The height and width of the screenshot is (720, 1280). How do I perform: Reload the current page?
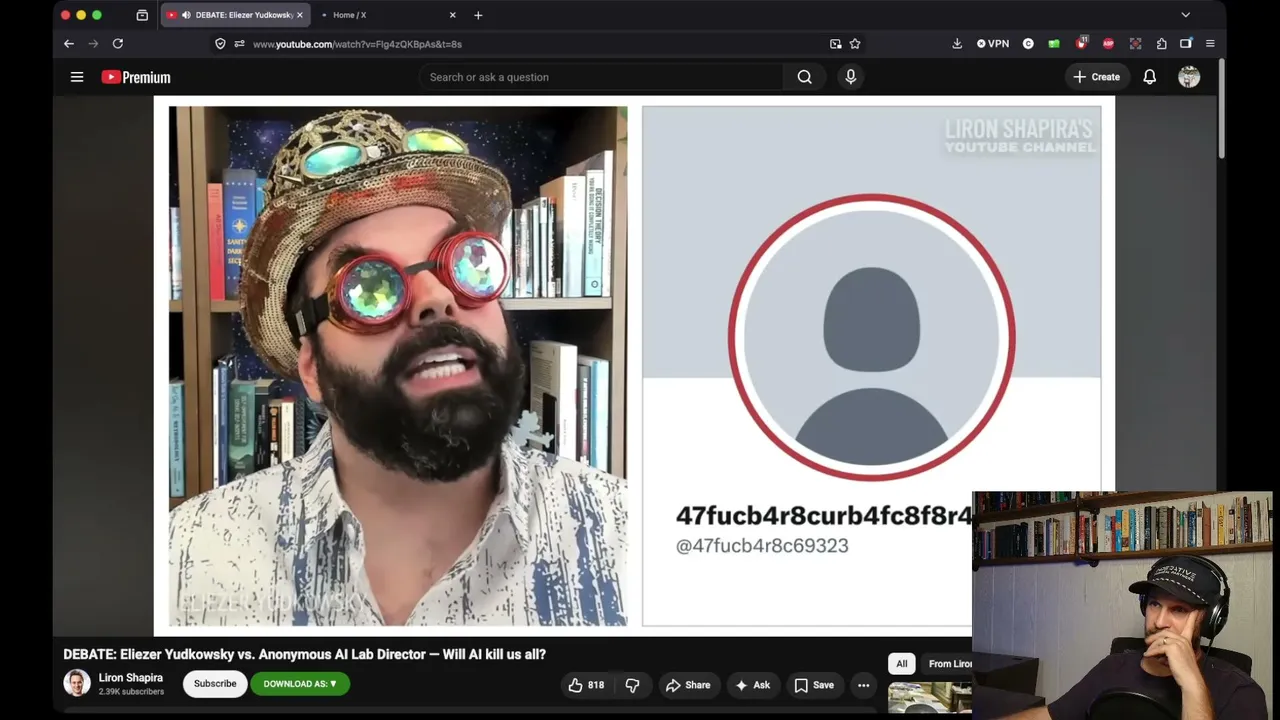point(118,44)
